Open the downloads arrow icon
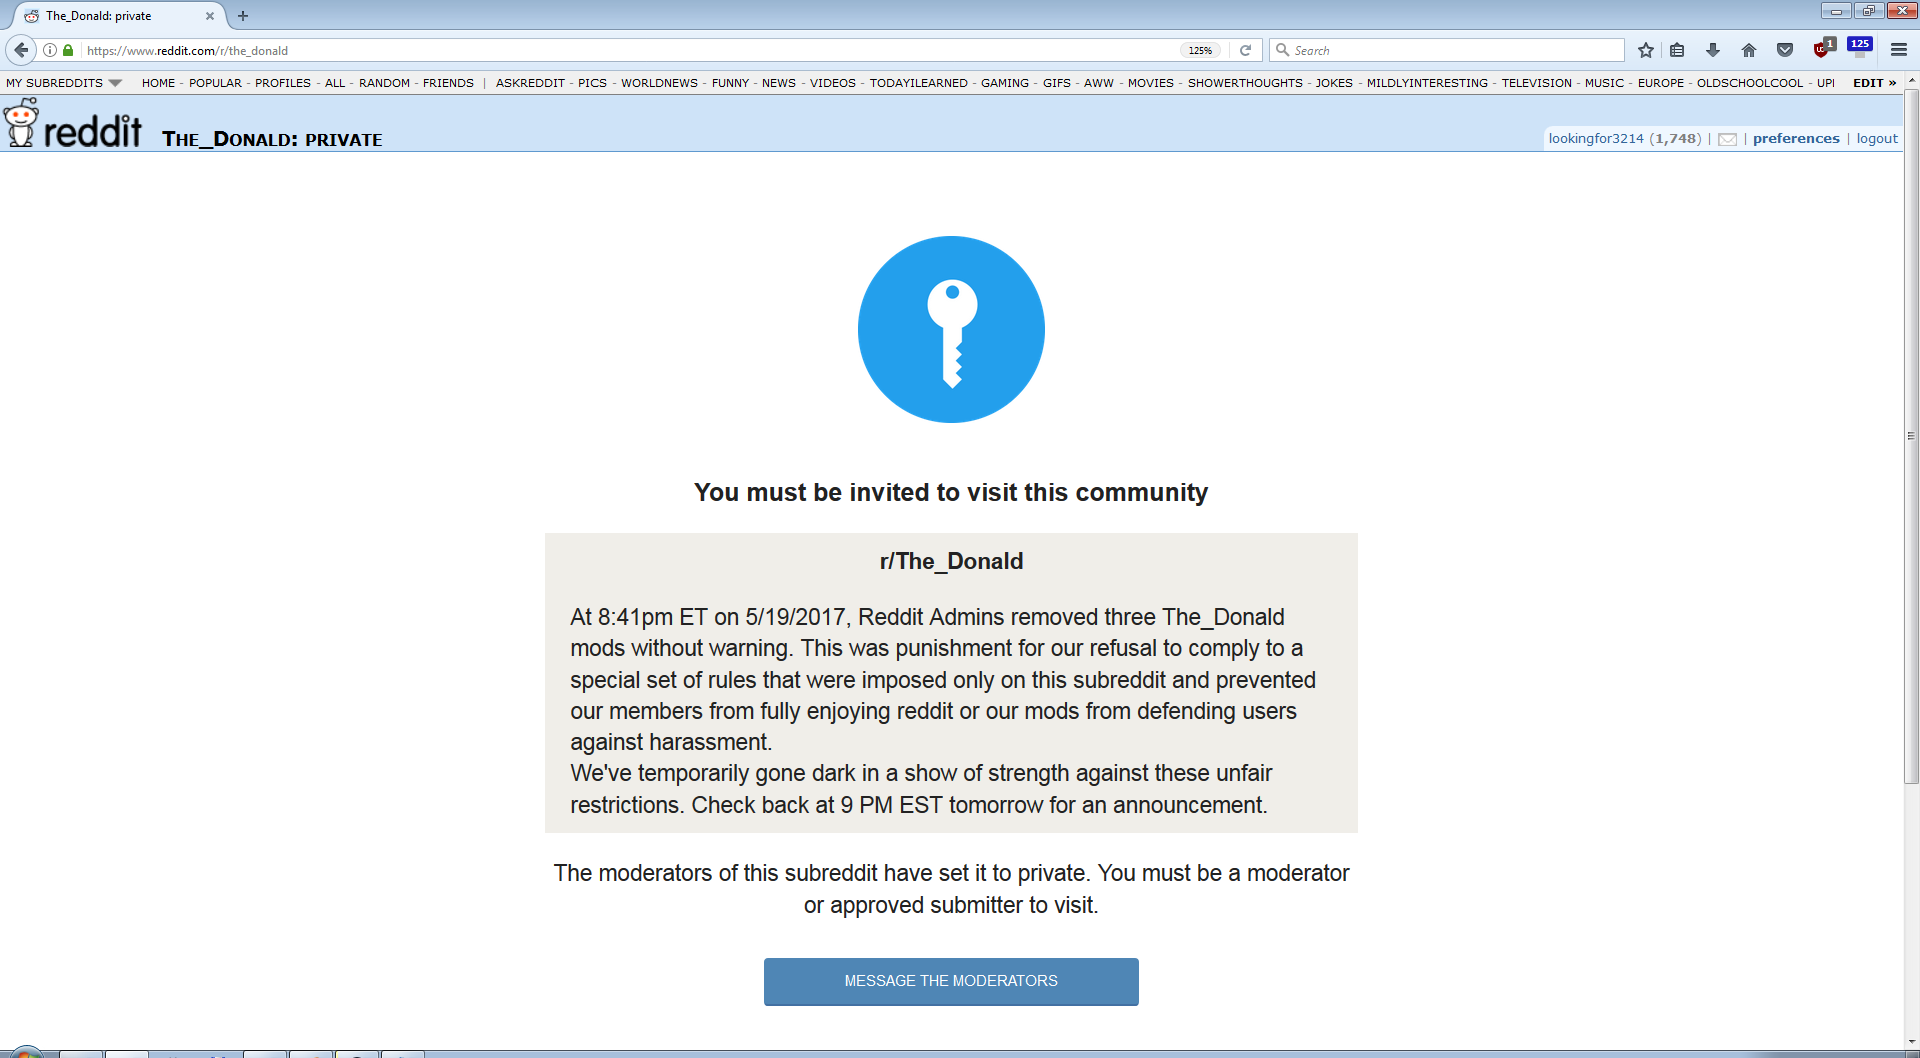1920x1058 pixels. [x=1713, y=50]
